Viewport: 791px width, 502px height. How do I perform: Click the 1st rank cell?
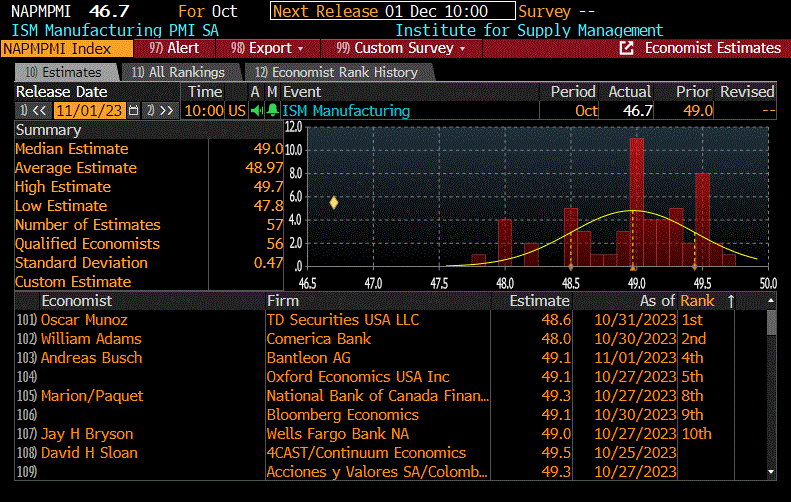(x=692, y=320)
